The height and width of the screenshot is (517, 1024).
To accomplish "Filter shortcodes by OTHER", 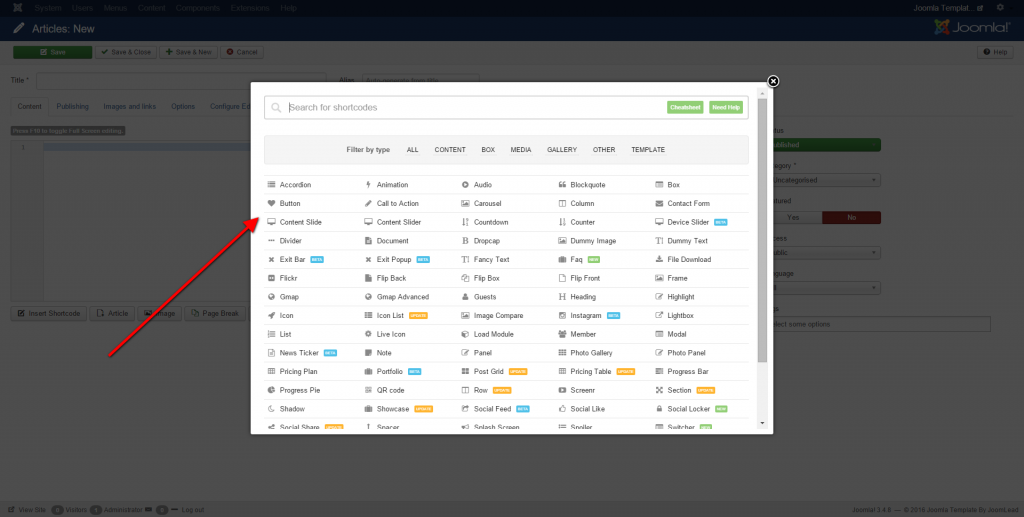I will pyautogui.click(x=604, y=149).
